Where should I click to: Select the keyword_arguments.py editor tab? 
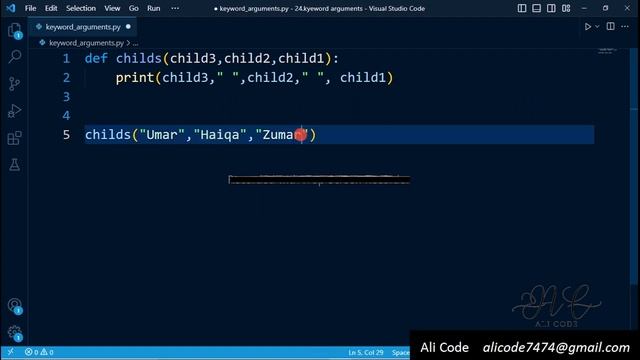click(83, 27)
